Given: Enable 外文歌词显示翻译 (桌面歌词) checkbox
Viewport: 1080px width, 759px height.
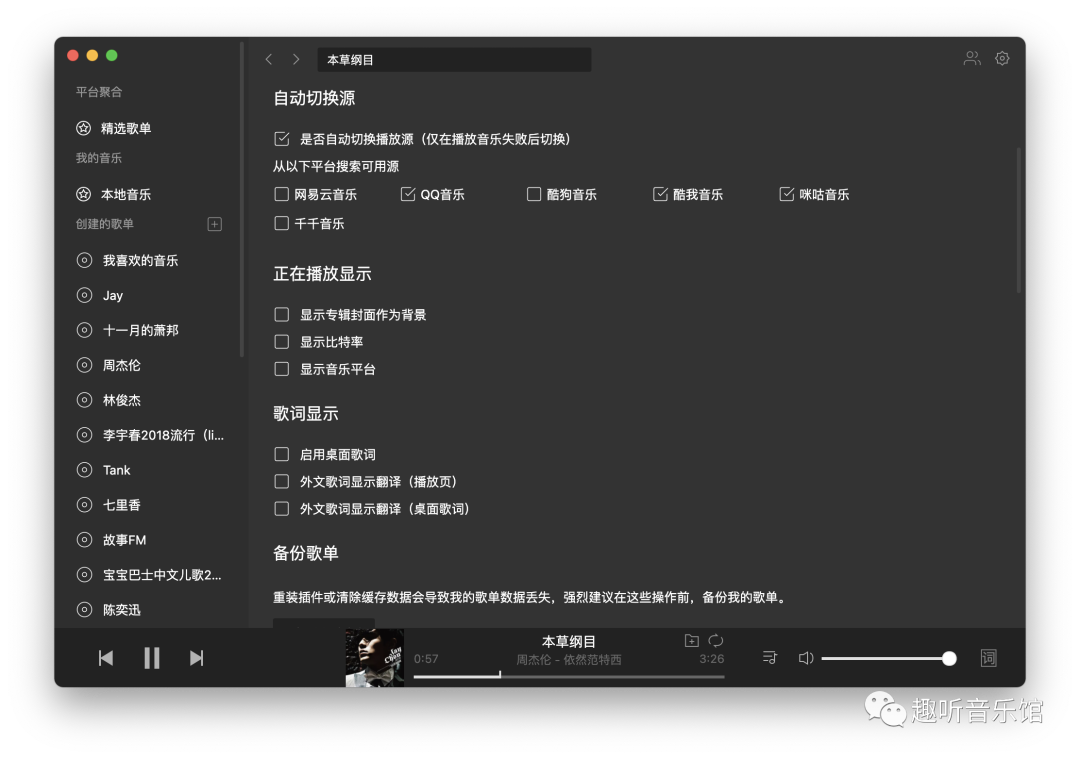Looking at the screenshot, I should (x=282, y=509).
